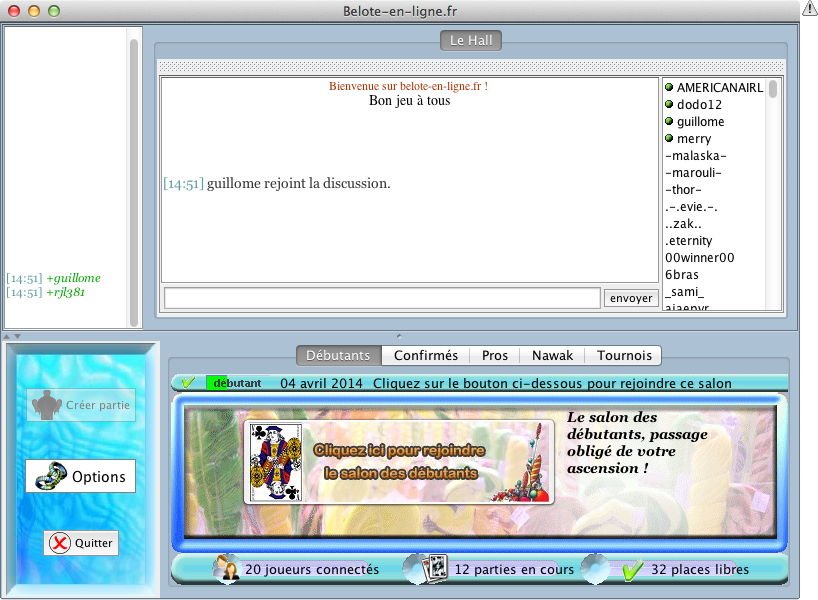Image resolution: width=818 pixels, height=600 pixels.
Task: Select player .-.evie.-. in list
Action: pyautogui.click(x=691, y=207)
